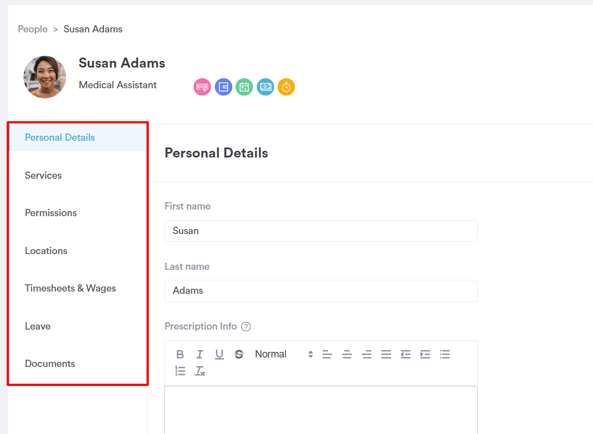This screenshot has height=434, width=593.
Task: Select the orange timer badge icon
Action: coord(286,87)
